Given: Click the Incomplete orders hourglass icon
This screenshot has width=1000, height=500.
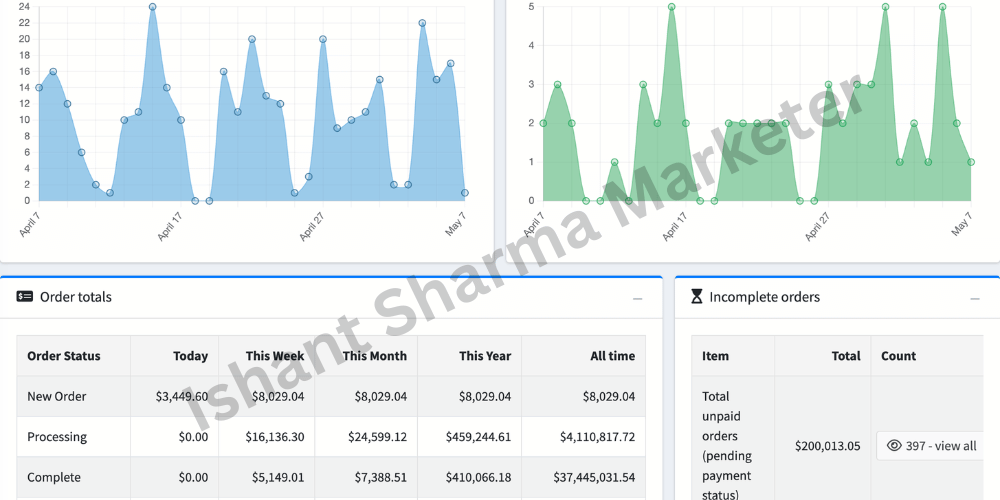Looking at the screenshot, I should pyautogui.click(x=697, y=297).
